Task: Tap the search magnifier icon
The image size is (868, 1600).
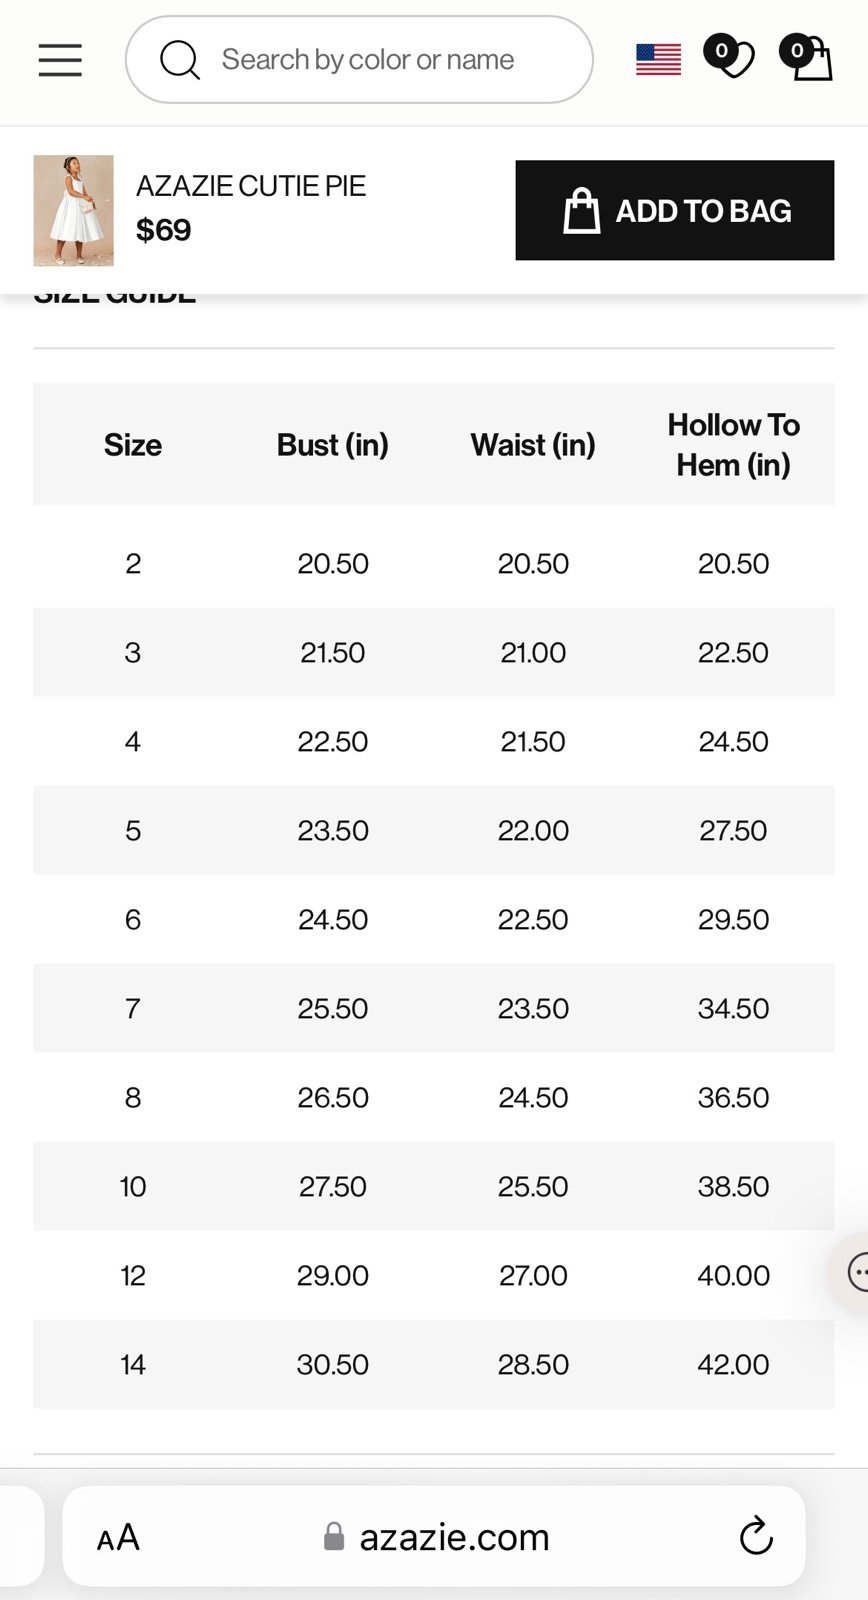Action: point(180,60)
